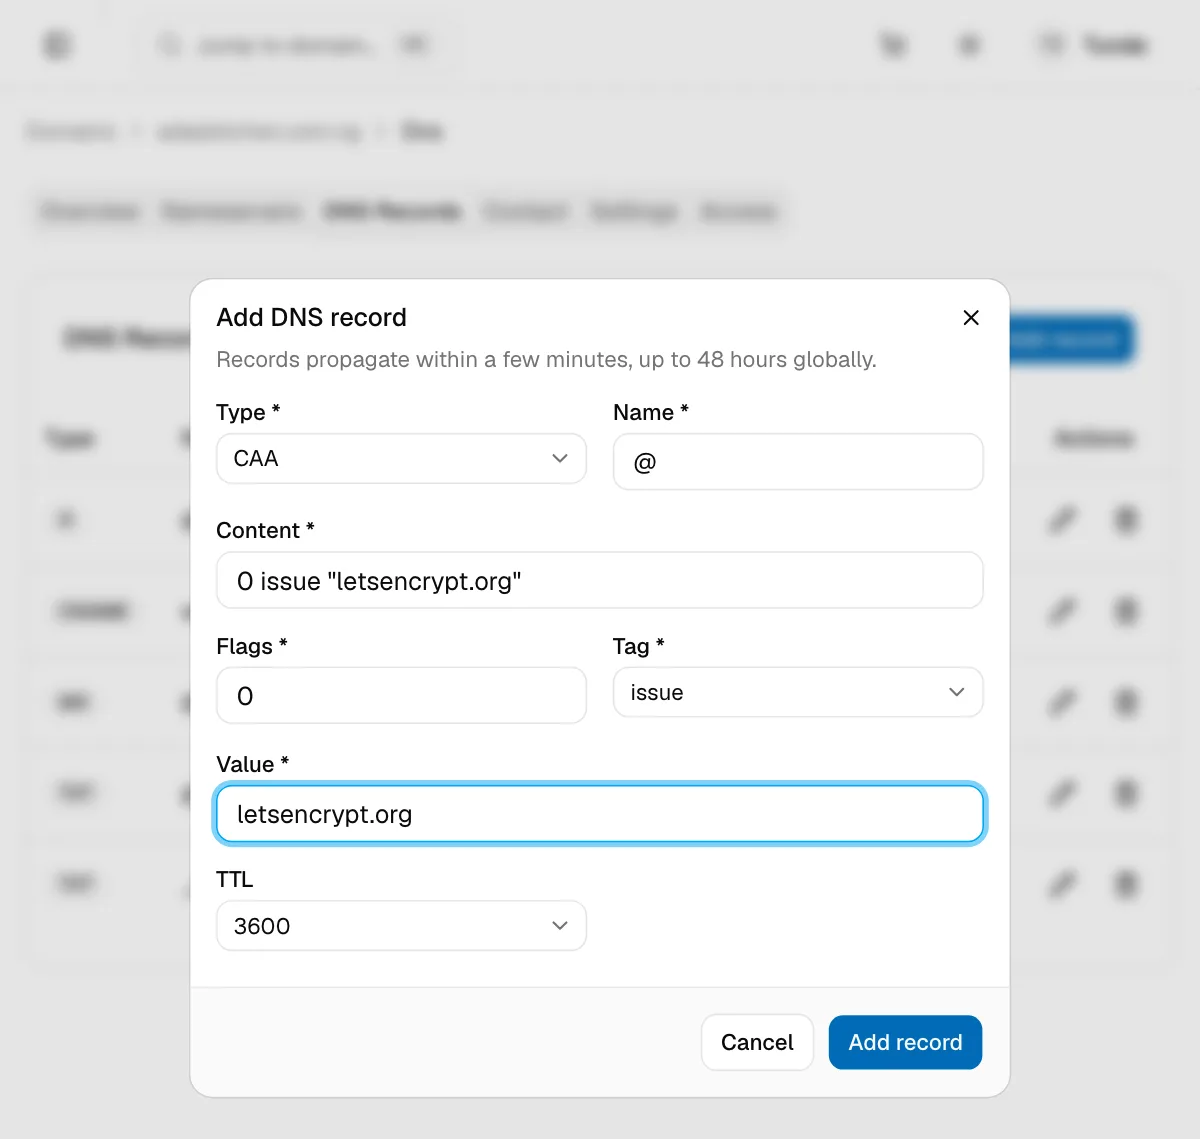Viewport: 1200px width, 1139px height.
Task: Click the Content field with issue letsencrypt.org
Action: pos(600,581)
